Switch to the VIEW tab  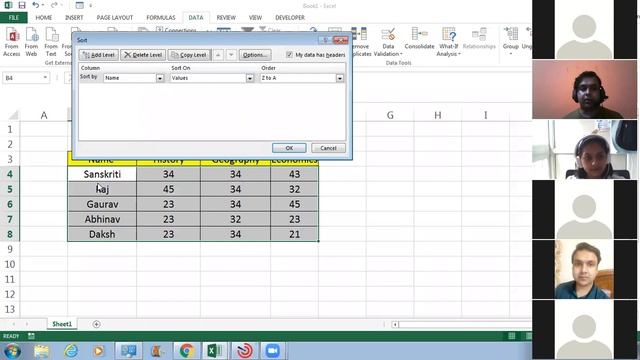point(256,18)
